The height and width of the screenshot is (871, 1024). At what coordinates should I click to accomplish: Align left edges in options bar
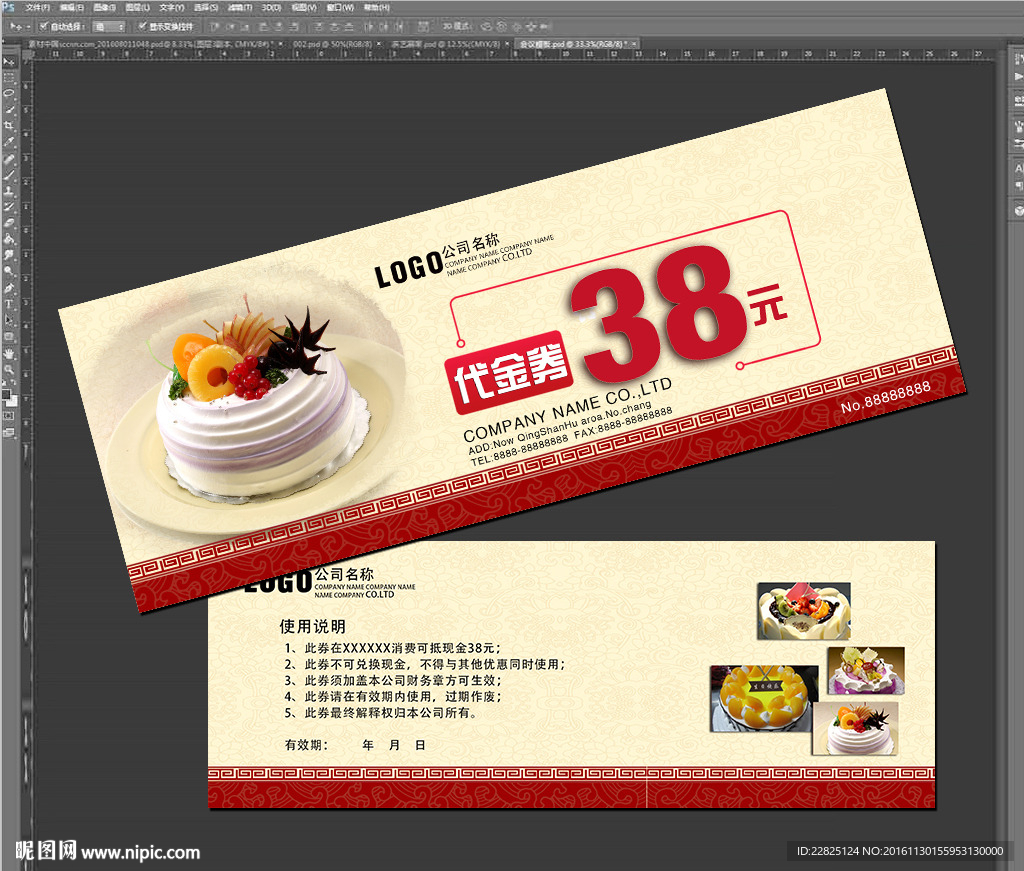click(263, 26)
